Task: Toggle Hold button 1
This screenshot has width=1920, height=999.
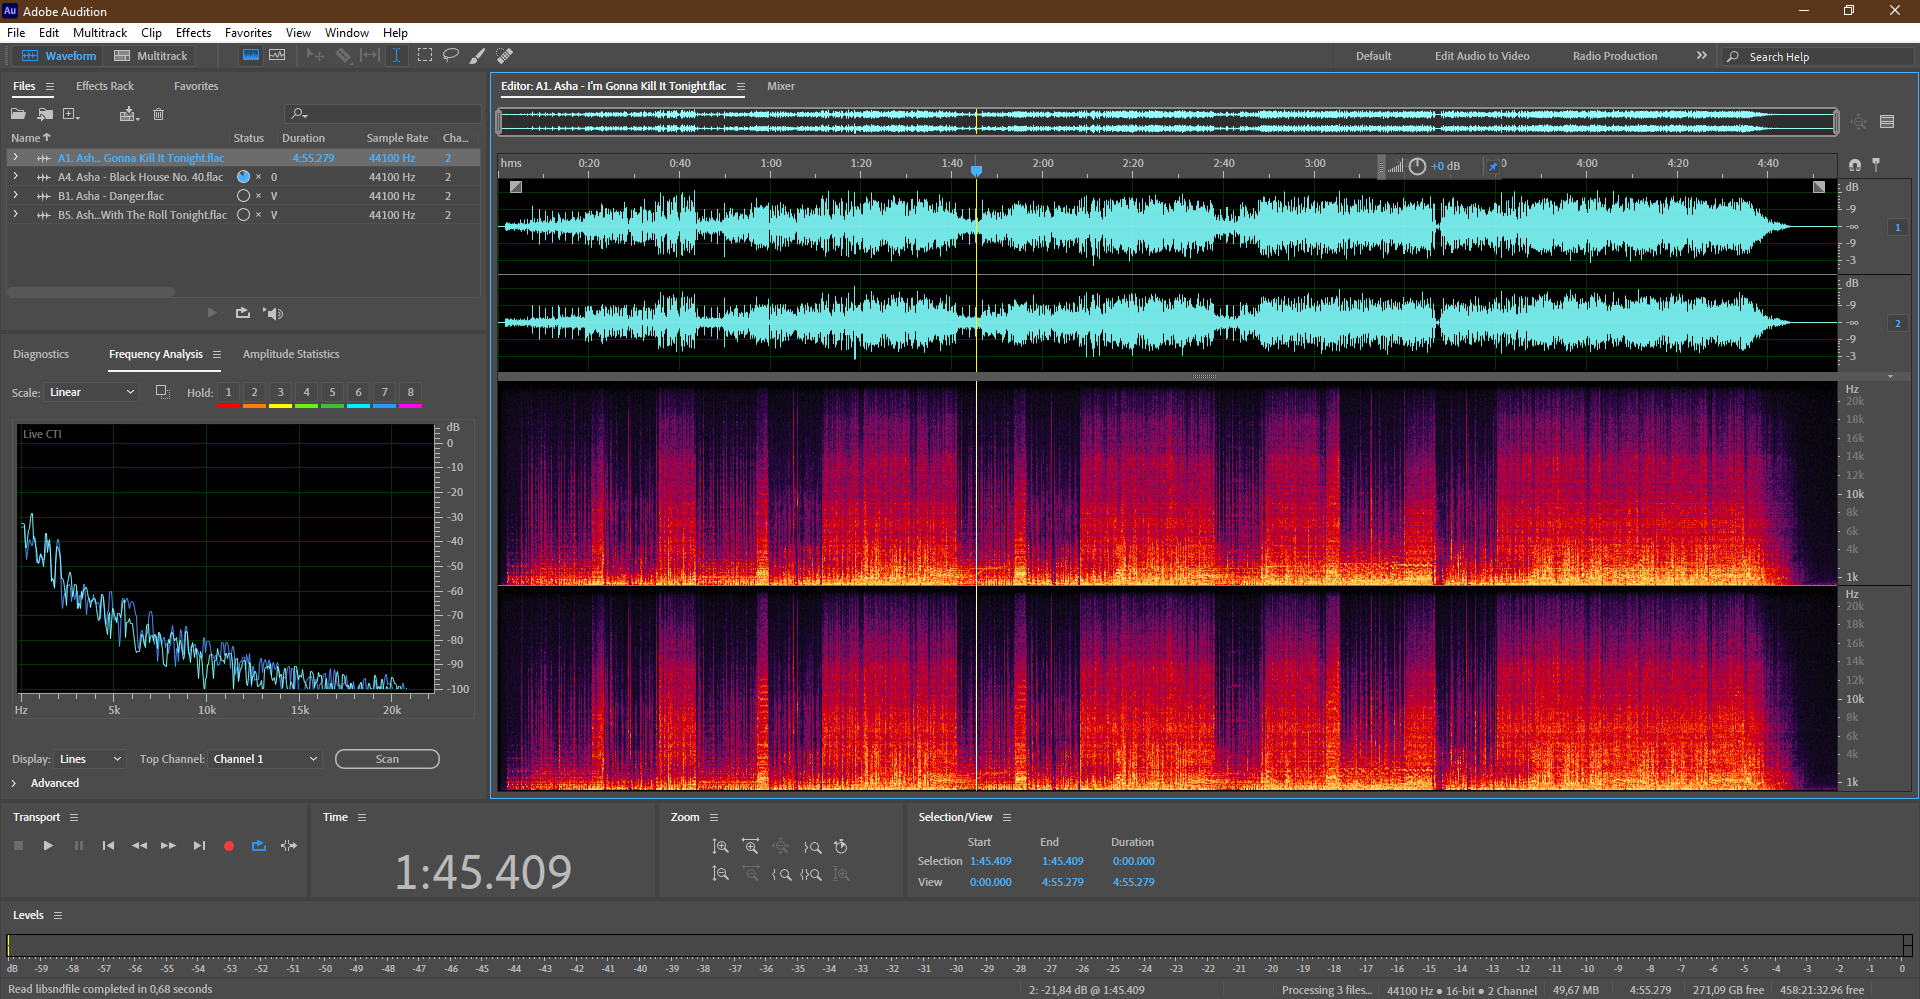Action: tap(229, 393)
